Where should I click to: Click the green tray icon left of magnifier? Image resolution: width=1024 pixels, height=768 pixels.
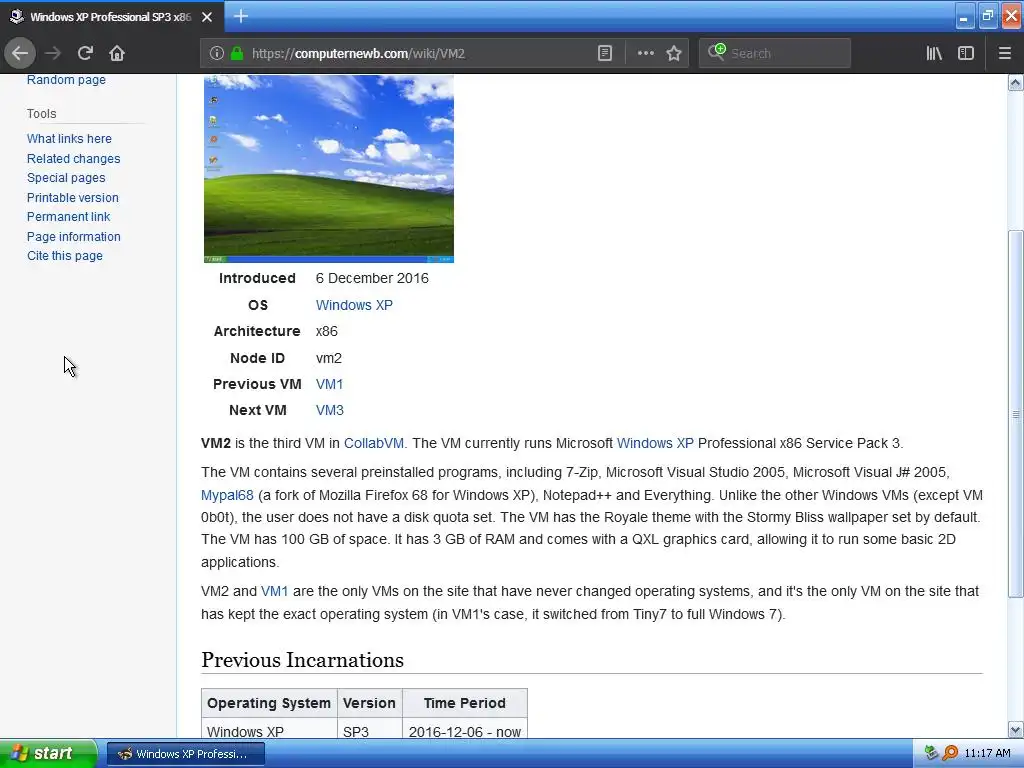[932, 753]
